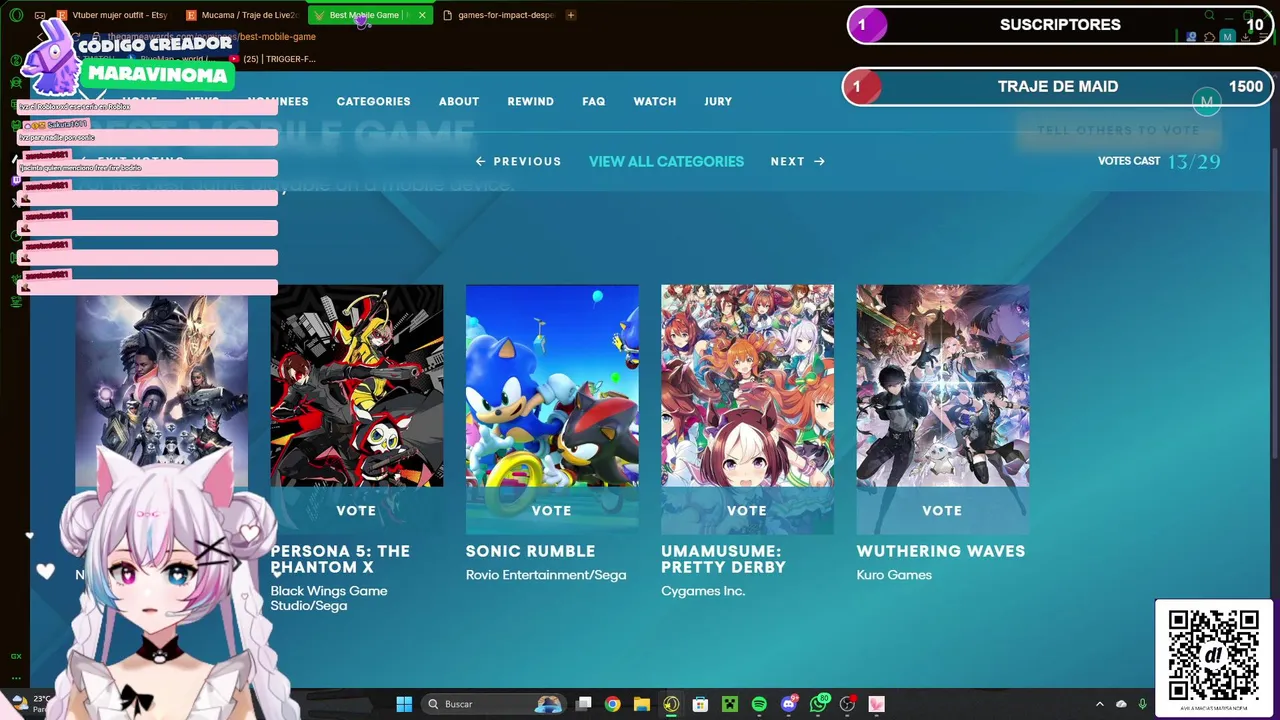The height and width of the screenshot is (720, 1280).
Task: Open the REWIND nav menu item
Action: 530,101
